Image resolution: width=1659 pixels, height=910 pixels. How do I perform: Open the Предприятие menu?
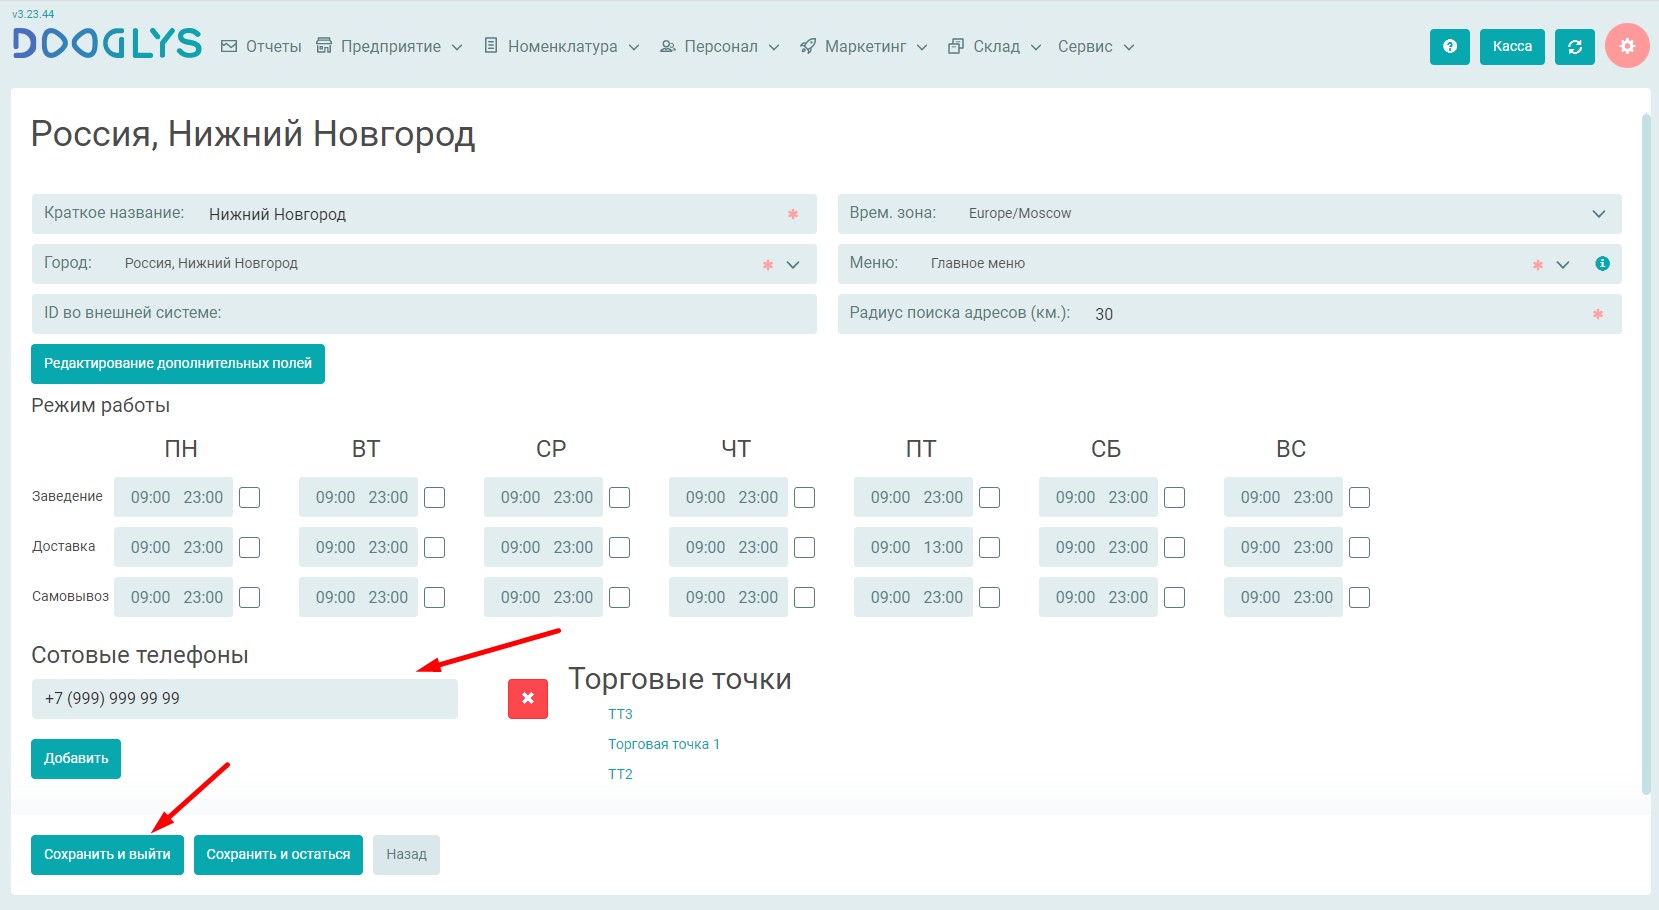[389, 46]
